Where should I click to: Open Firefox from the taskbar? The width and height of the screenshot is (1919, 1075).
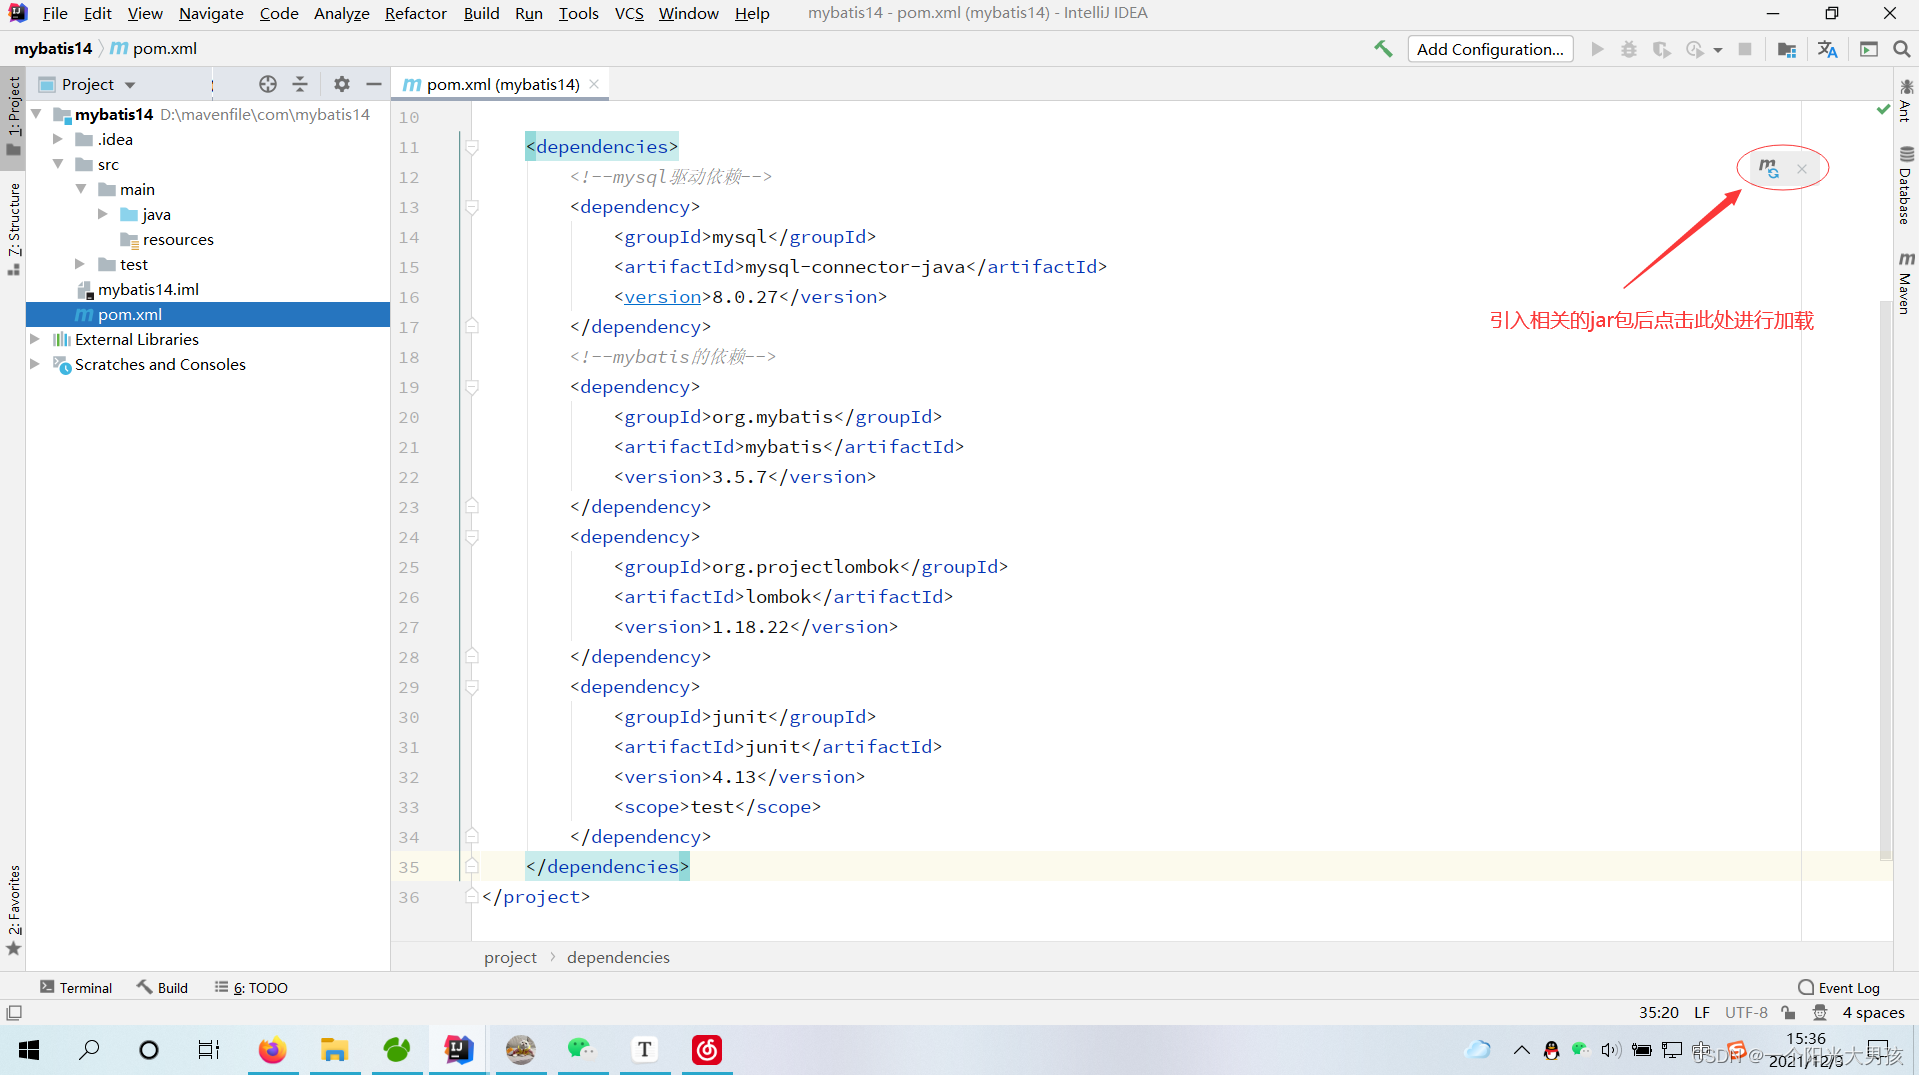(x=272, y=1050)
